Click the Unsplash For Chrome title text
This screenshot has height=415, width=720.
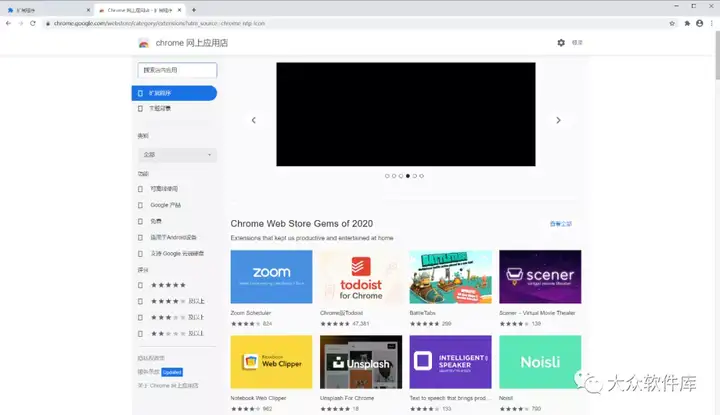347,398
